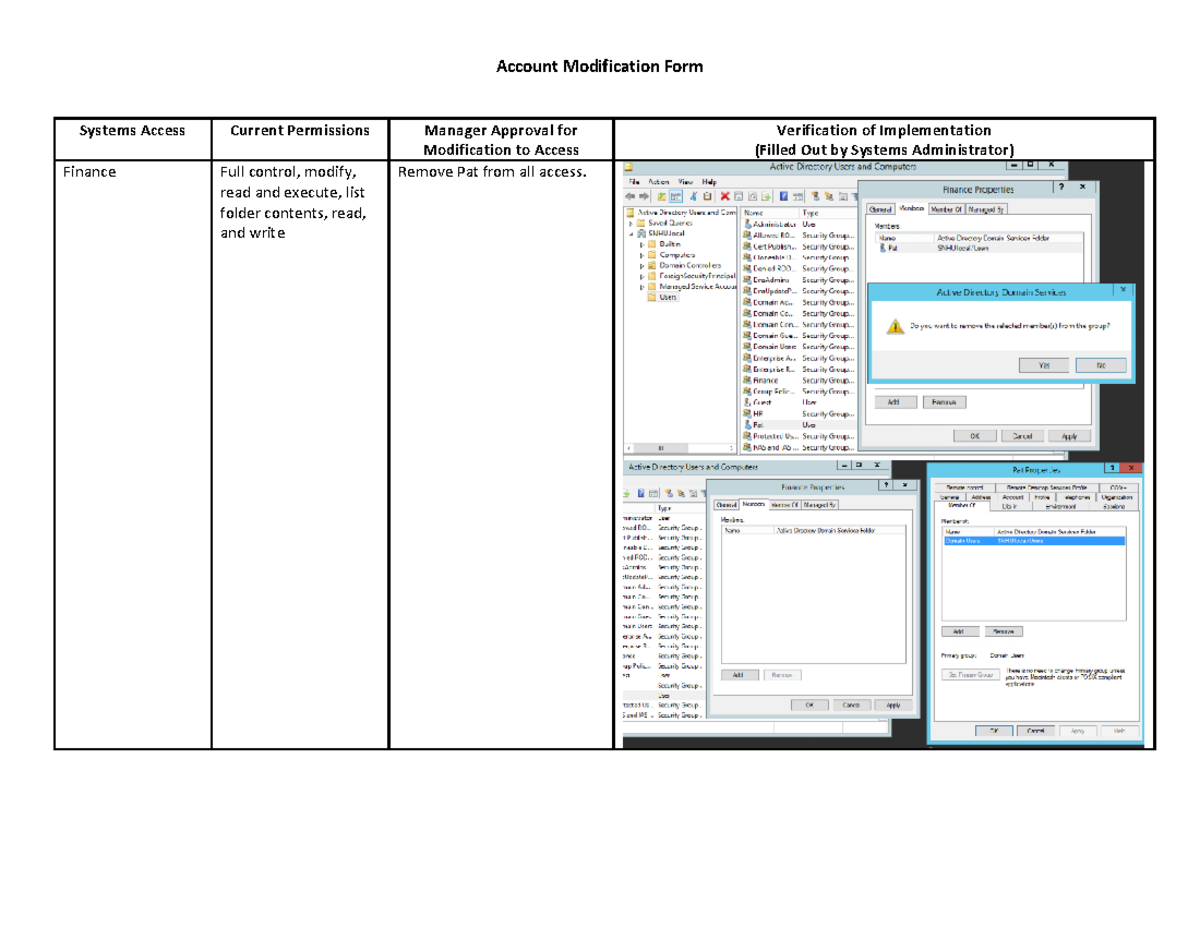Select the Pat user in the Users list
This screenshot has height=927, width=1200.
click(x=758, y=425)
